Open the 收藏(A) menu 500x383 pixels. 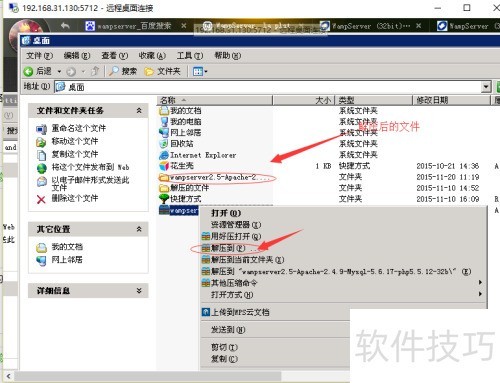(152, 56)
